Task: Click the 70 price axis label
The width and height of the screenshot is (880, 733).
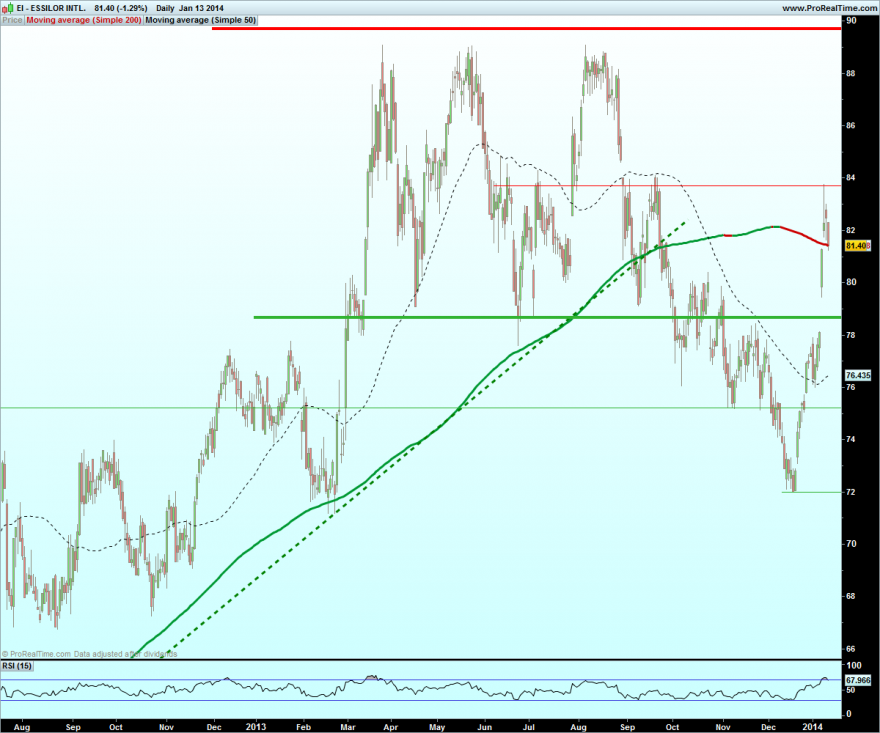Action: 851,543
